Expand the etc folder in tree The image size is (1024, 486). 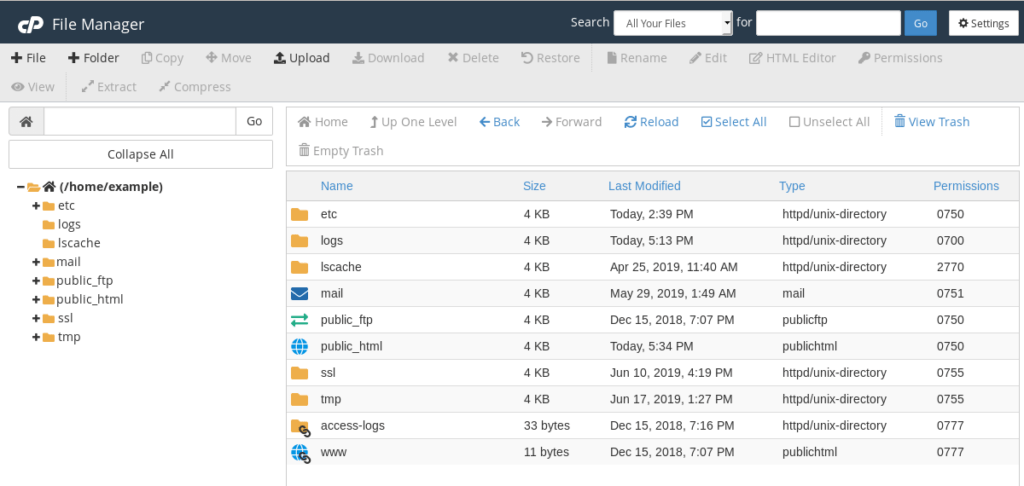36,206
